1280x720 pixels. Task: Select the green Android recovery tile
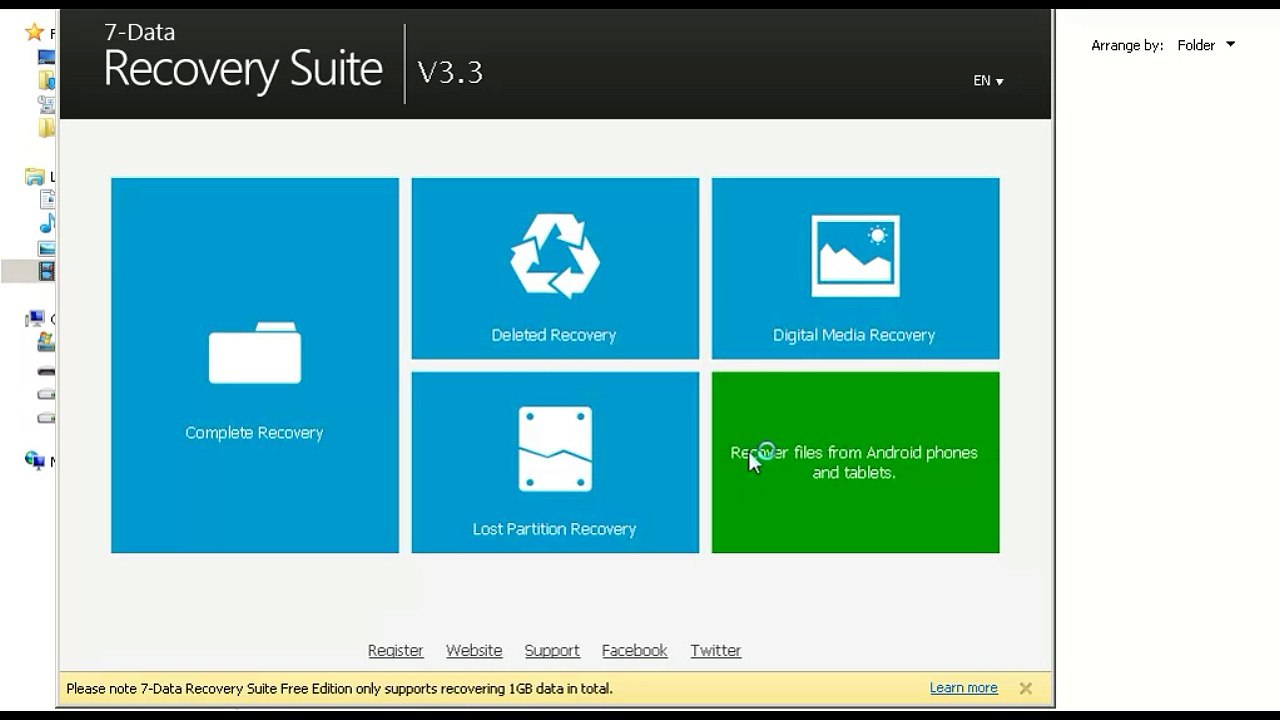coord(855,462)
